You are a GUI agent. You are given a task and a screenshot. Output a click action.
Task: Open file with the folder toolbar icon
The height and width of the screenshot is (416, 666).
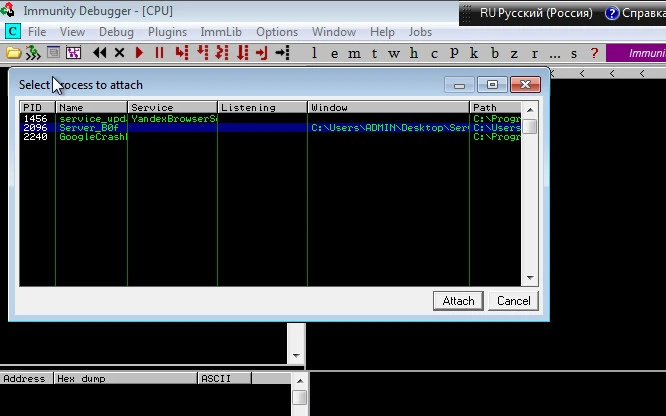pyautogui.click(x=13, y=53)
